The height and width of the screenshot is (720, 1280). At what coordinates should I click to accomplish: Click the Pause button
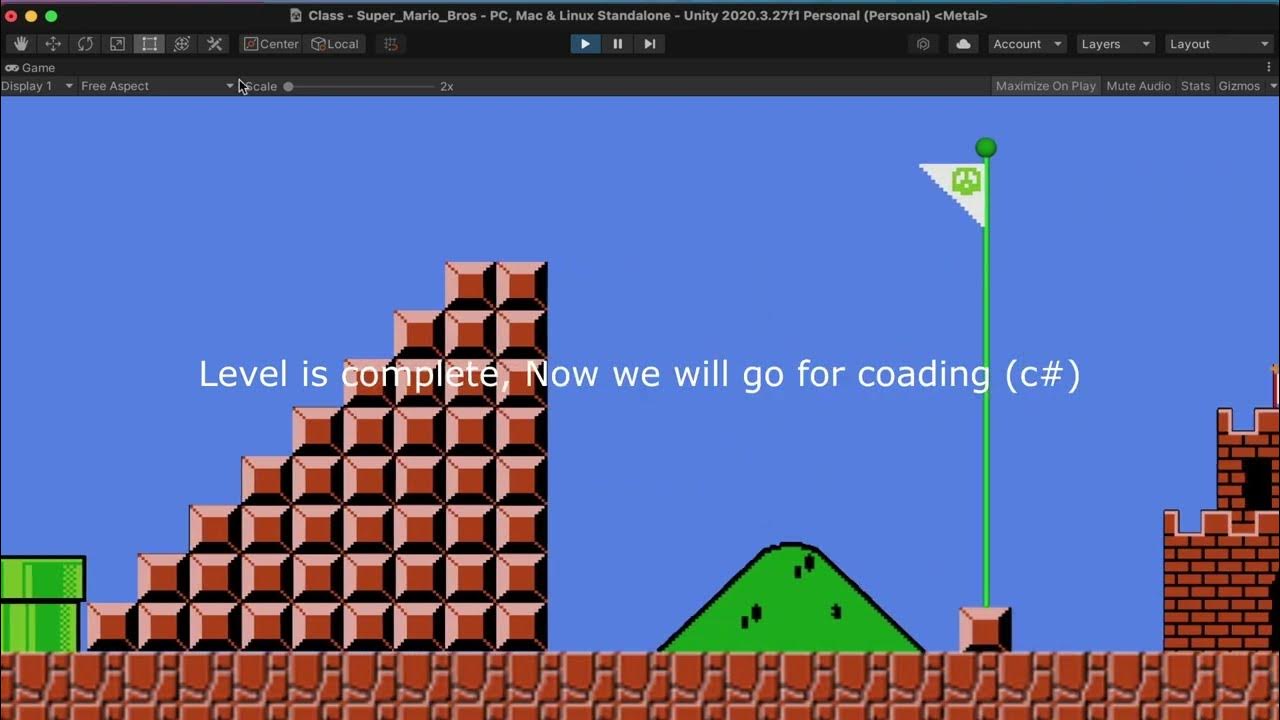pos(617,44)
